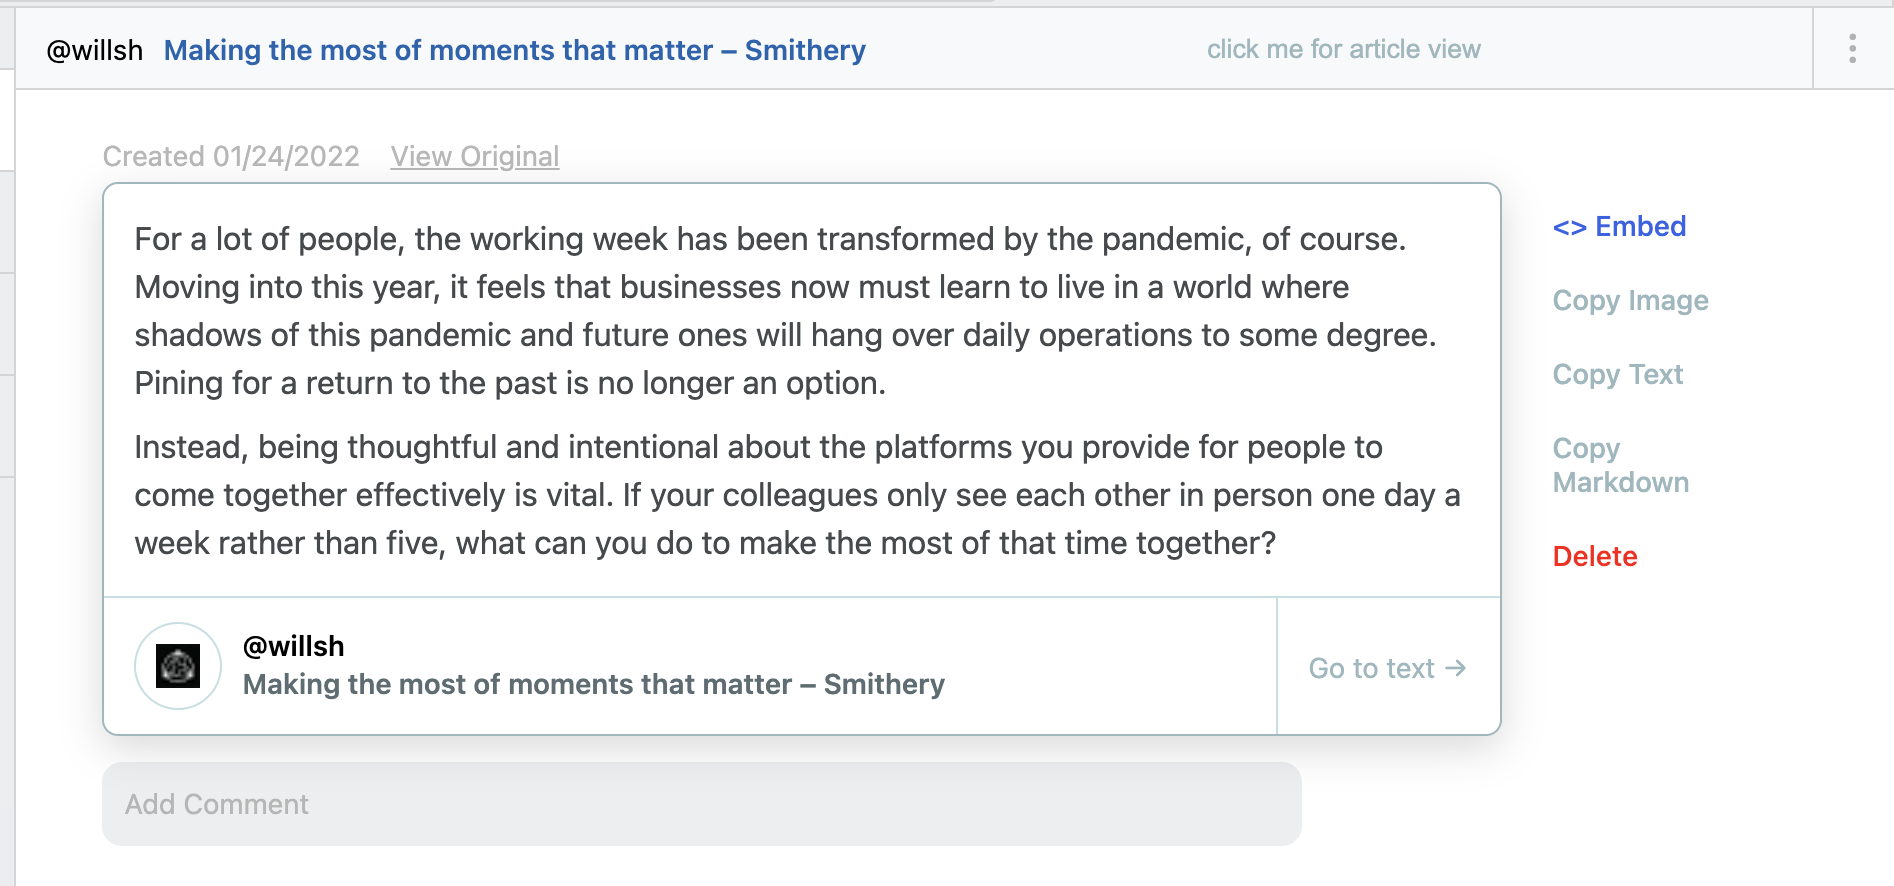Click the @willsh avatar thumbnail
Screen dimensions: 1894x886
click(x=178, y=666)
